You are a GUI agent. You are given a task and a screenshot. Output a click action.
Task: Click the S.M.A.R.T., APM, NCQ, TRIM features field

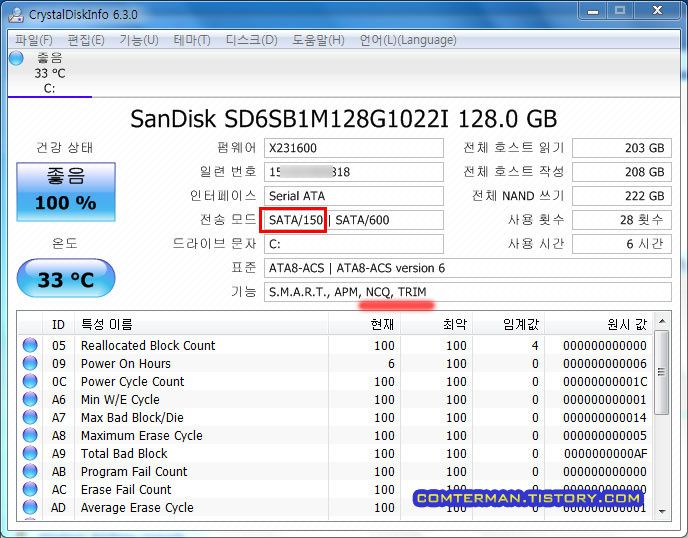(x=468, y=292)
